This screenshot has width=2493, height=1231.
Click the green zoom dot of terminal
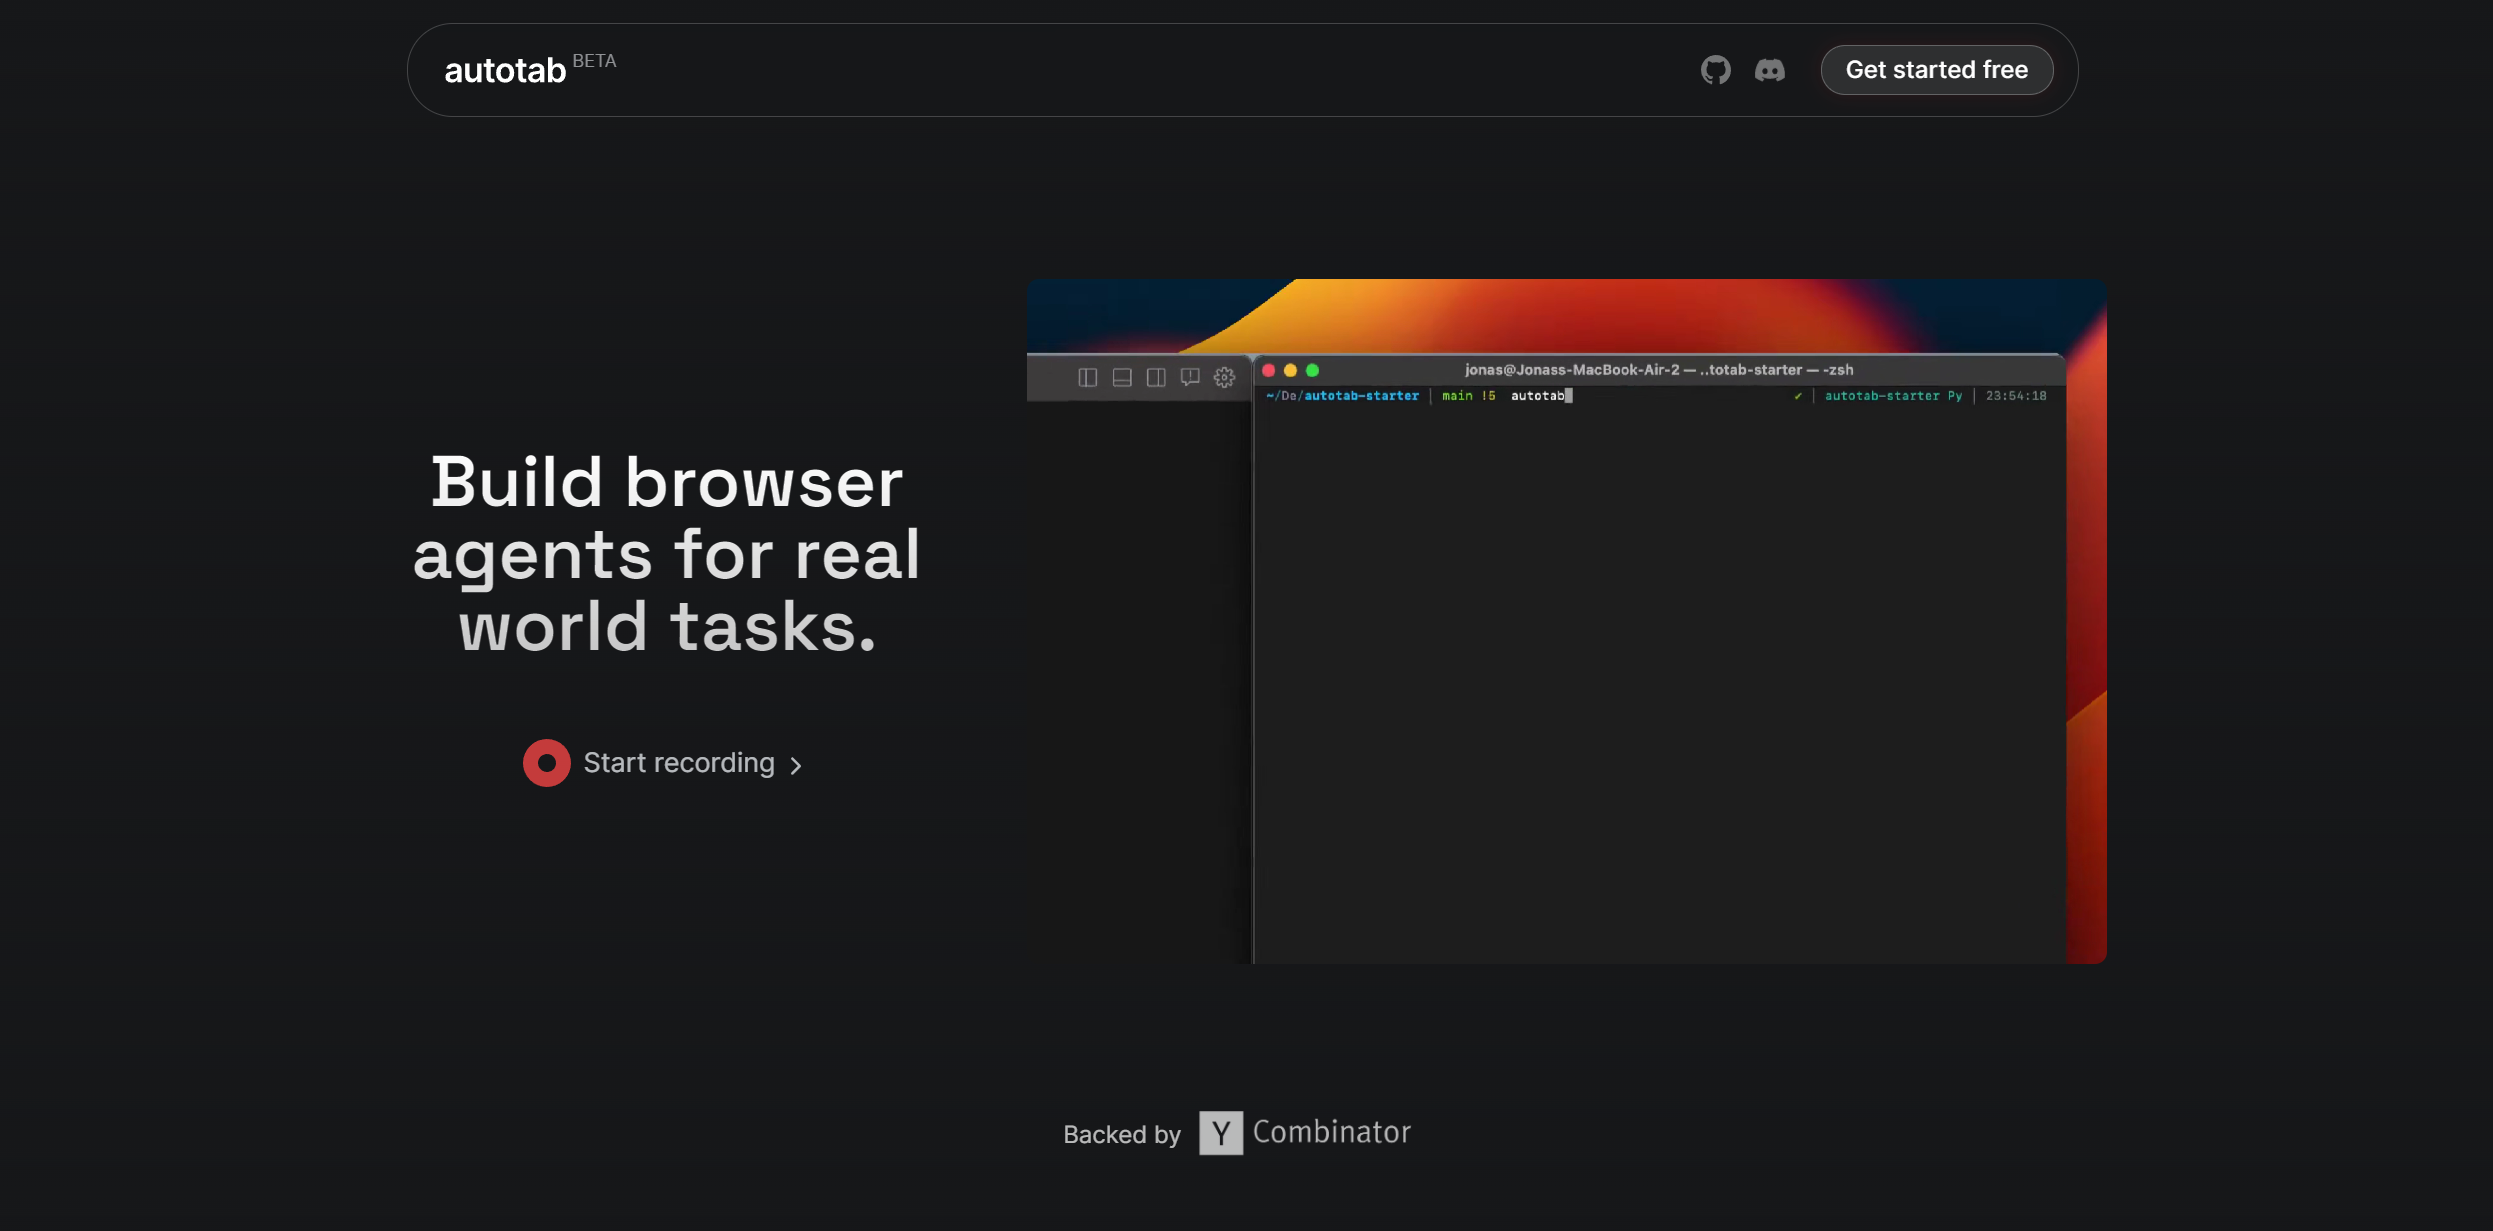pyautogui.click(x=1312, y=371)
